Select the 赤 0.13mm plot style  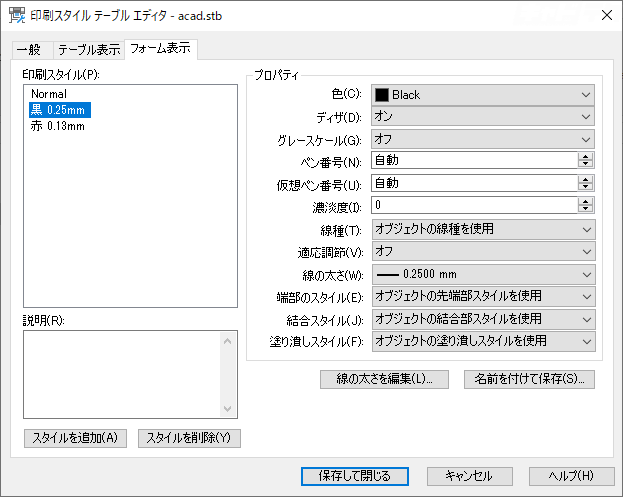click(x=58, y=126)
